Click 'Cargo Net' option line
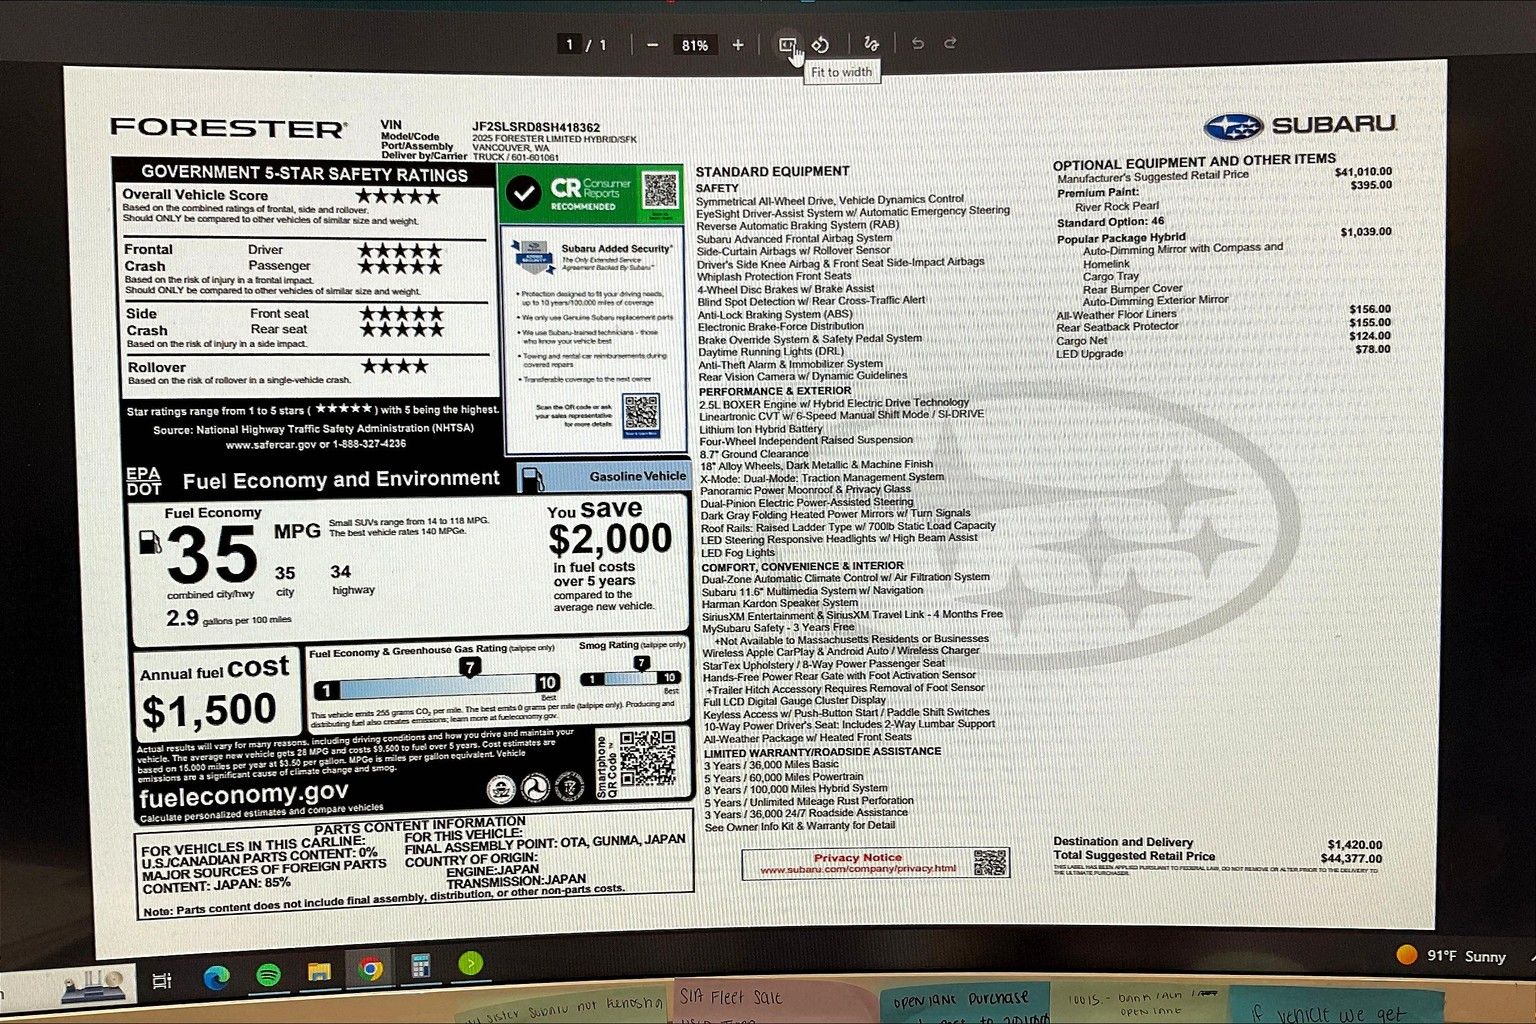The height and width of the screenshot is (1024, 1536). coord(1082,341)
